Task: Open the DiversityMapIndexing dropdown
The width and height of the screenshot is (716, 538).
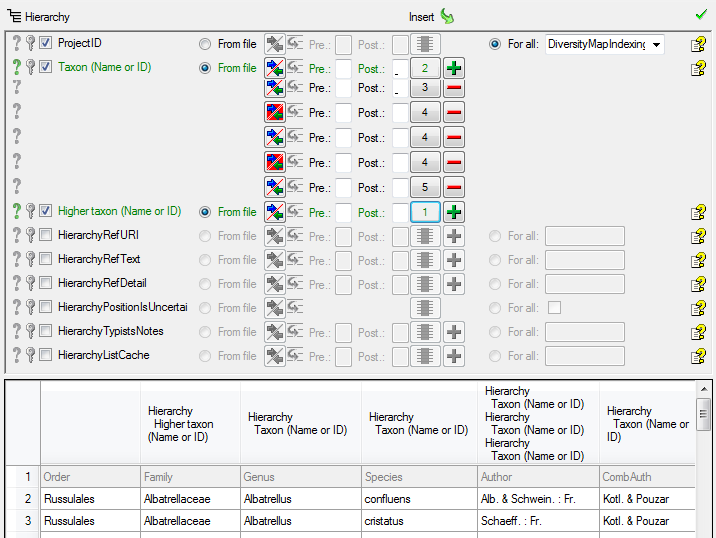Action: point(656,44)
